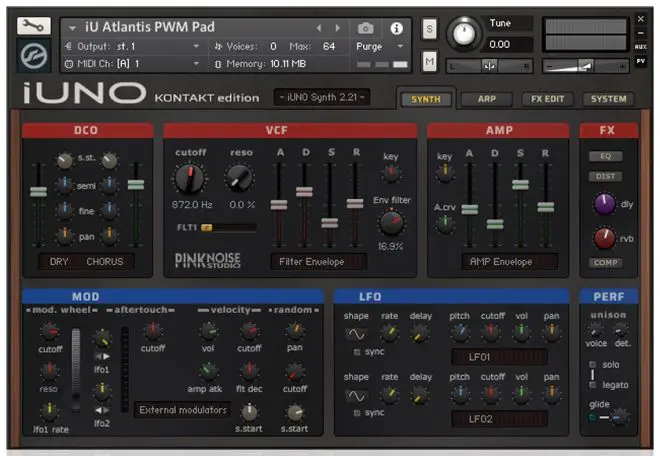Screen dimensions: 660x456
Task: Enable the LFO1 sync checkbox
Action: tap(357, 352)
